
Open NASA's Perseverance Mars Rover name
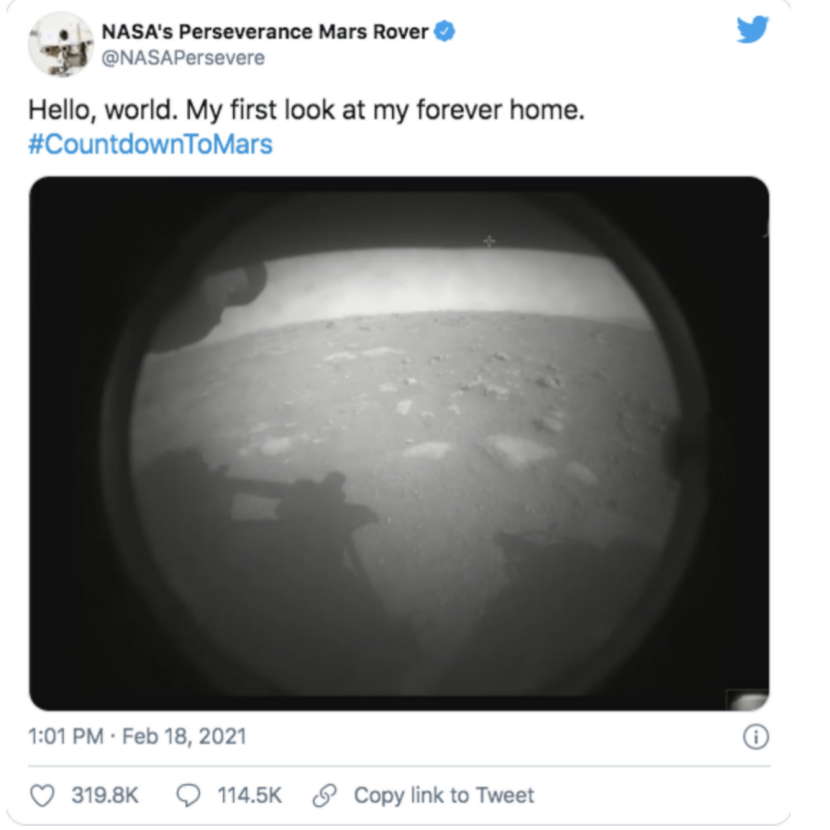[x=265, y=32]
